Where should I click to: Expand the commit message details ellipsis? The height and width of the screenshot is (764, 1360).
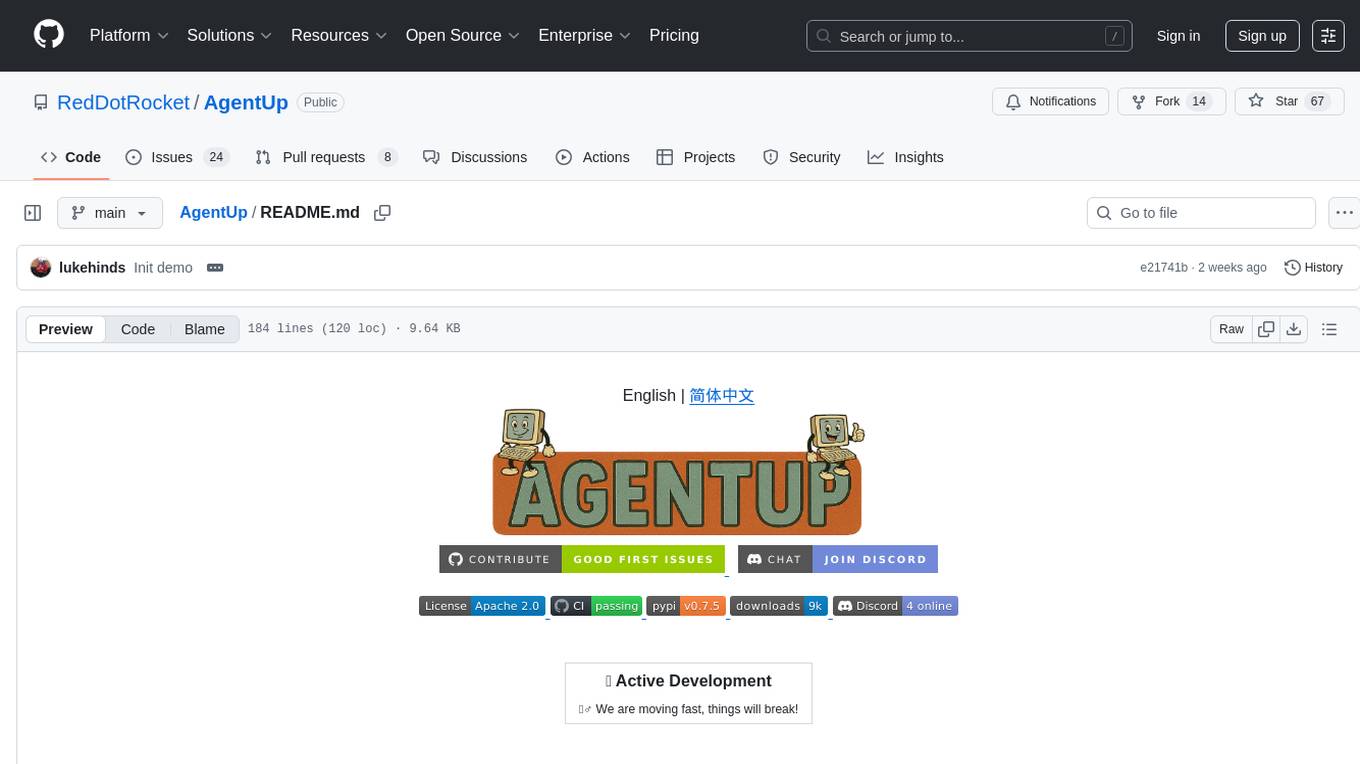pyautogui.click(x=215, y=267)
